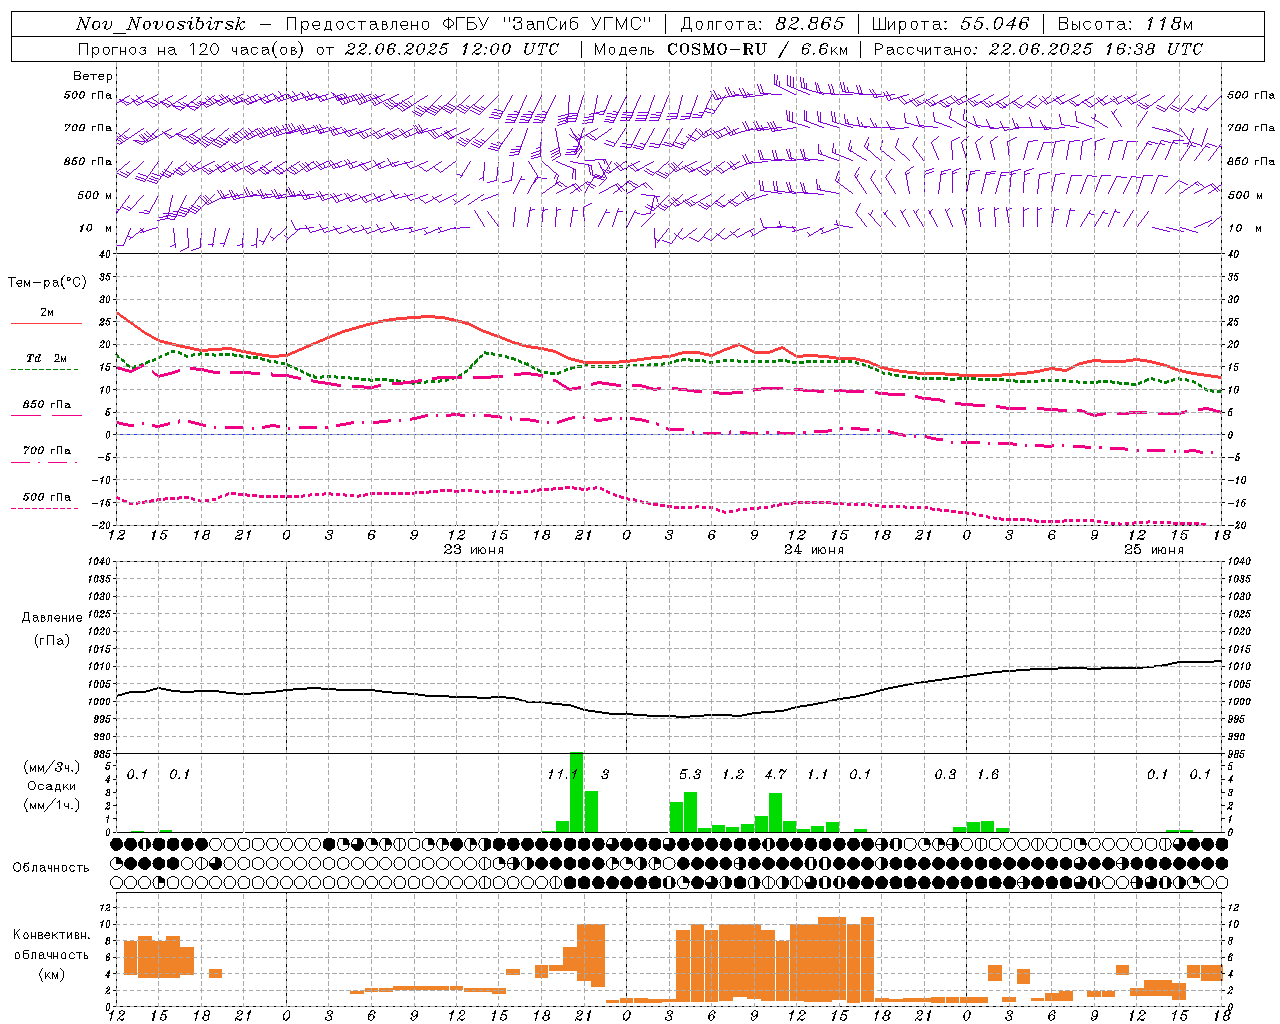Screen dimensions: 1280x1024
Task: Click the Td 2м legend label
Action: click(x=46, y=358)
